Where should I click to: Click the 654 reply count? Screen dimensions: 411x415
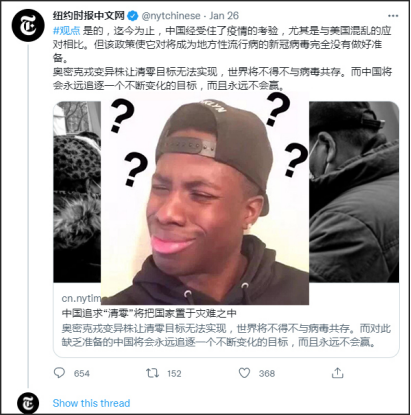[x=82, y=373]
